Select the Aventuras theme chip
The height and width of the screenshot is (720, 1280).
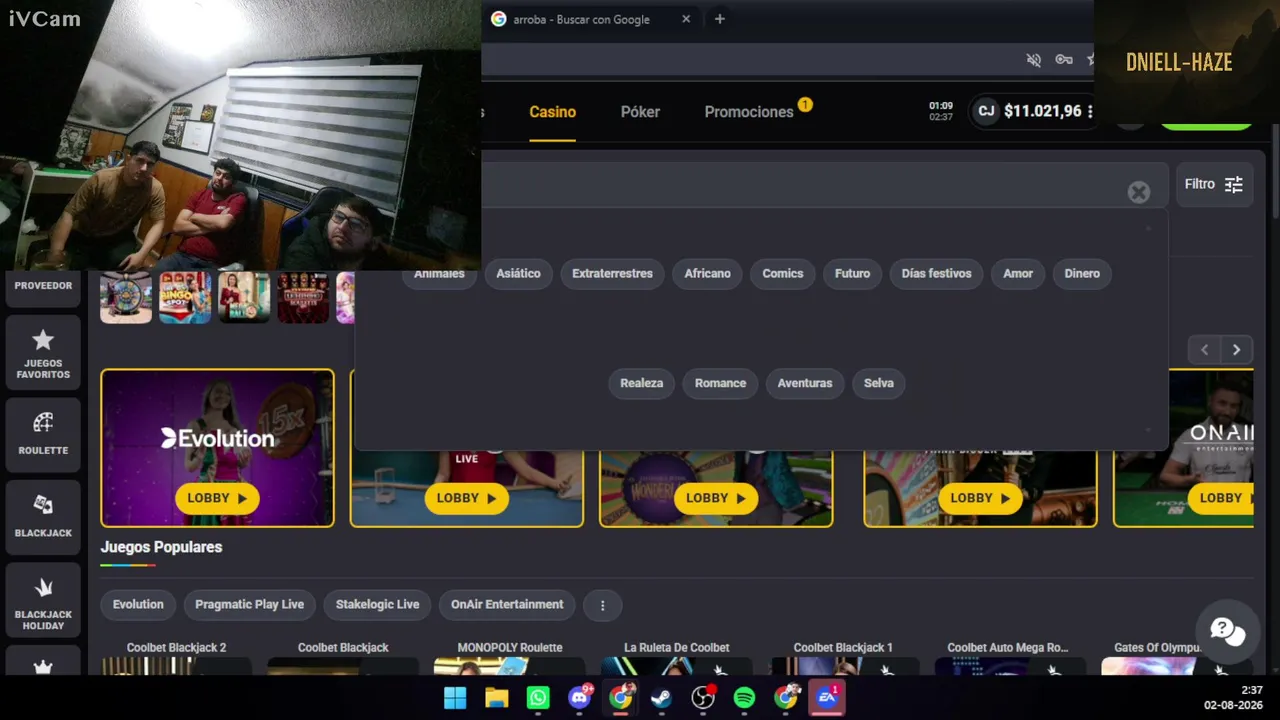(x=805, y=384)
